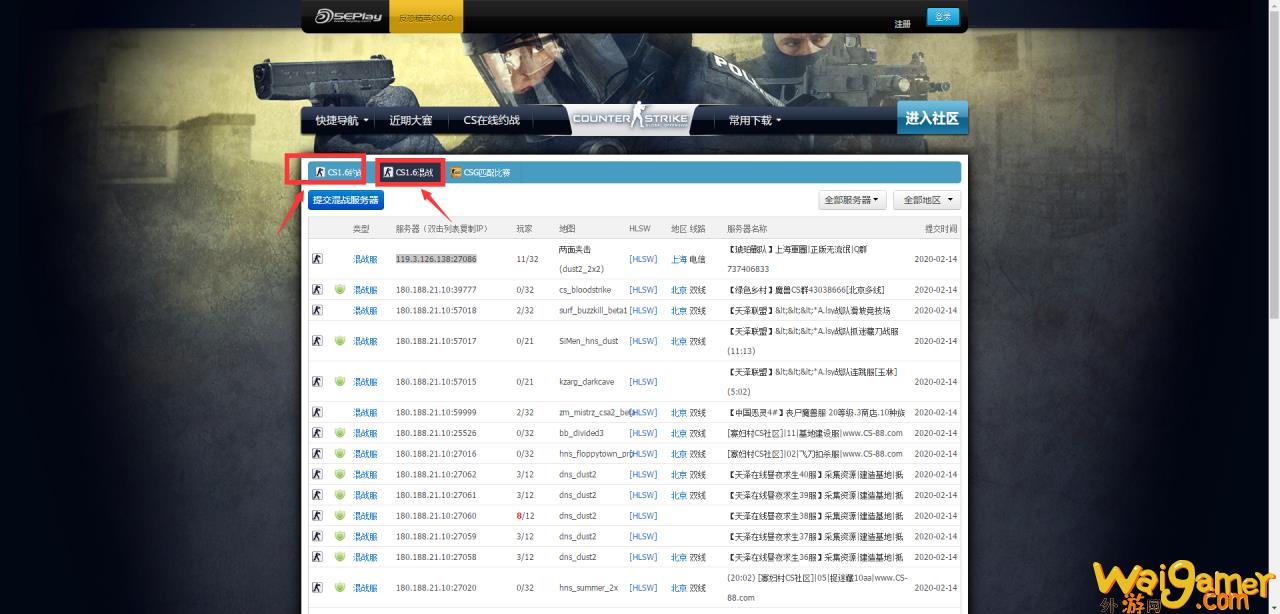Click the 11/32 player count

[528, 259]
